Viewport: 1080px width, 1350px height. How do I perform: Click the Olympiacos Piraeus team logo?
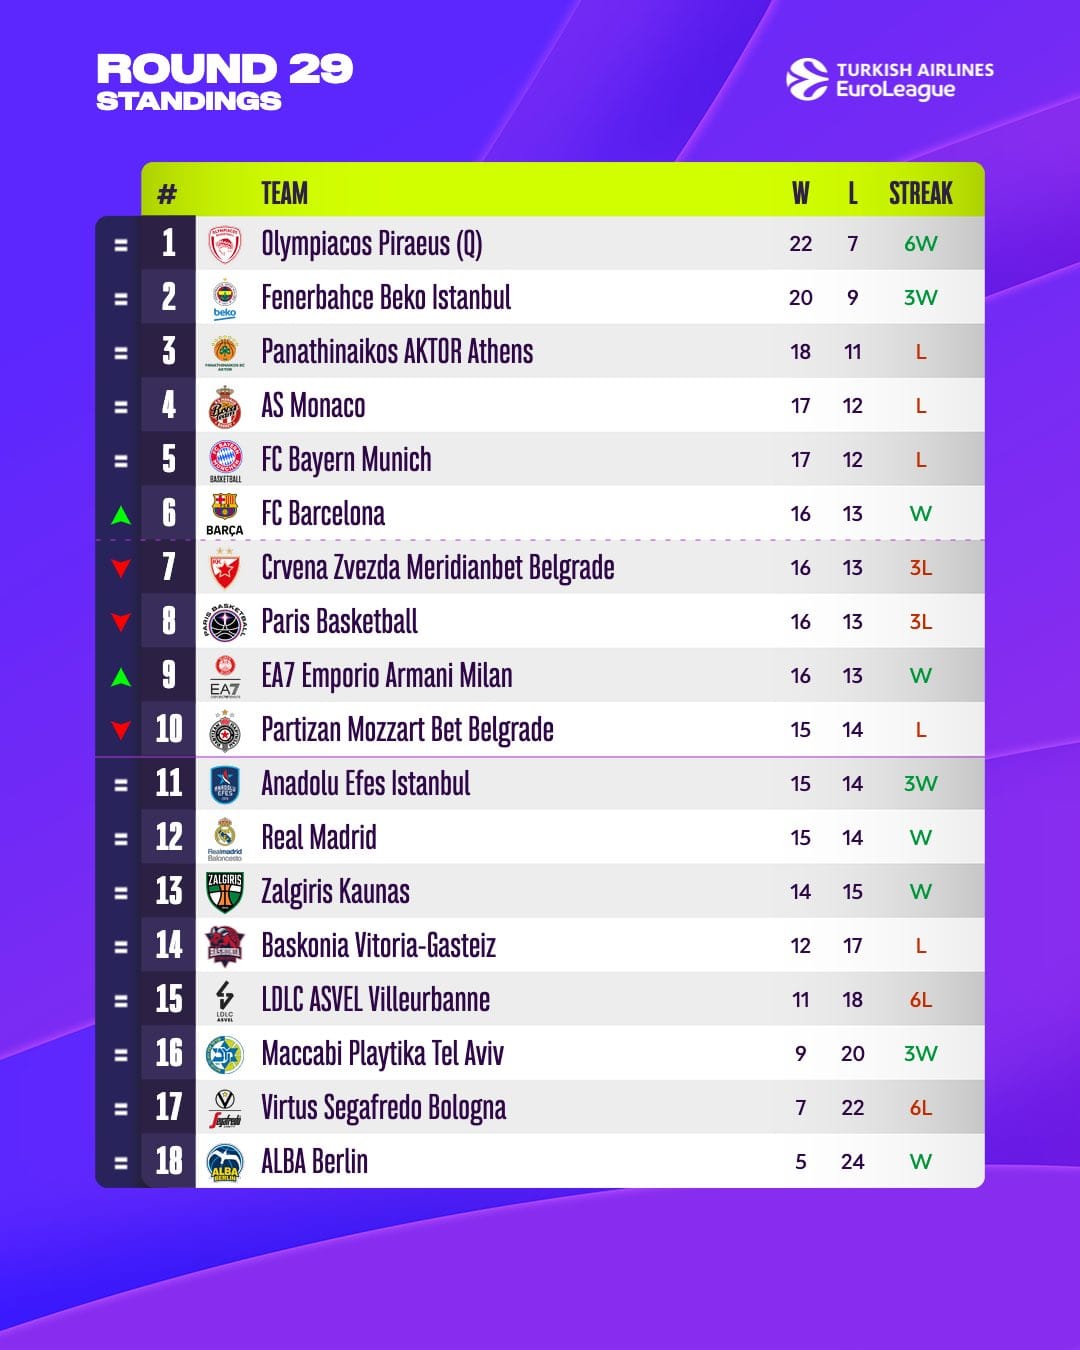[225, 244]
